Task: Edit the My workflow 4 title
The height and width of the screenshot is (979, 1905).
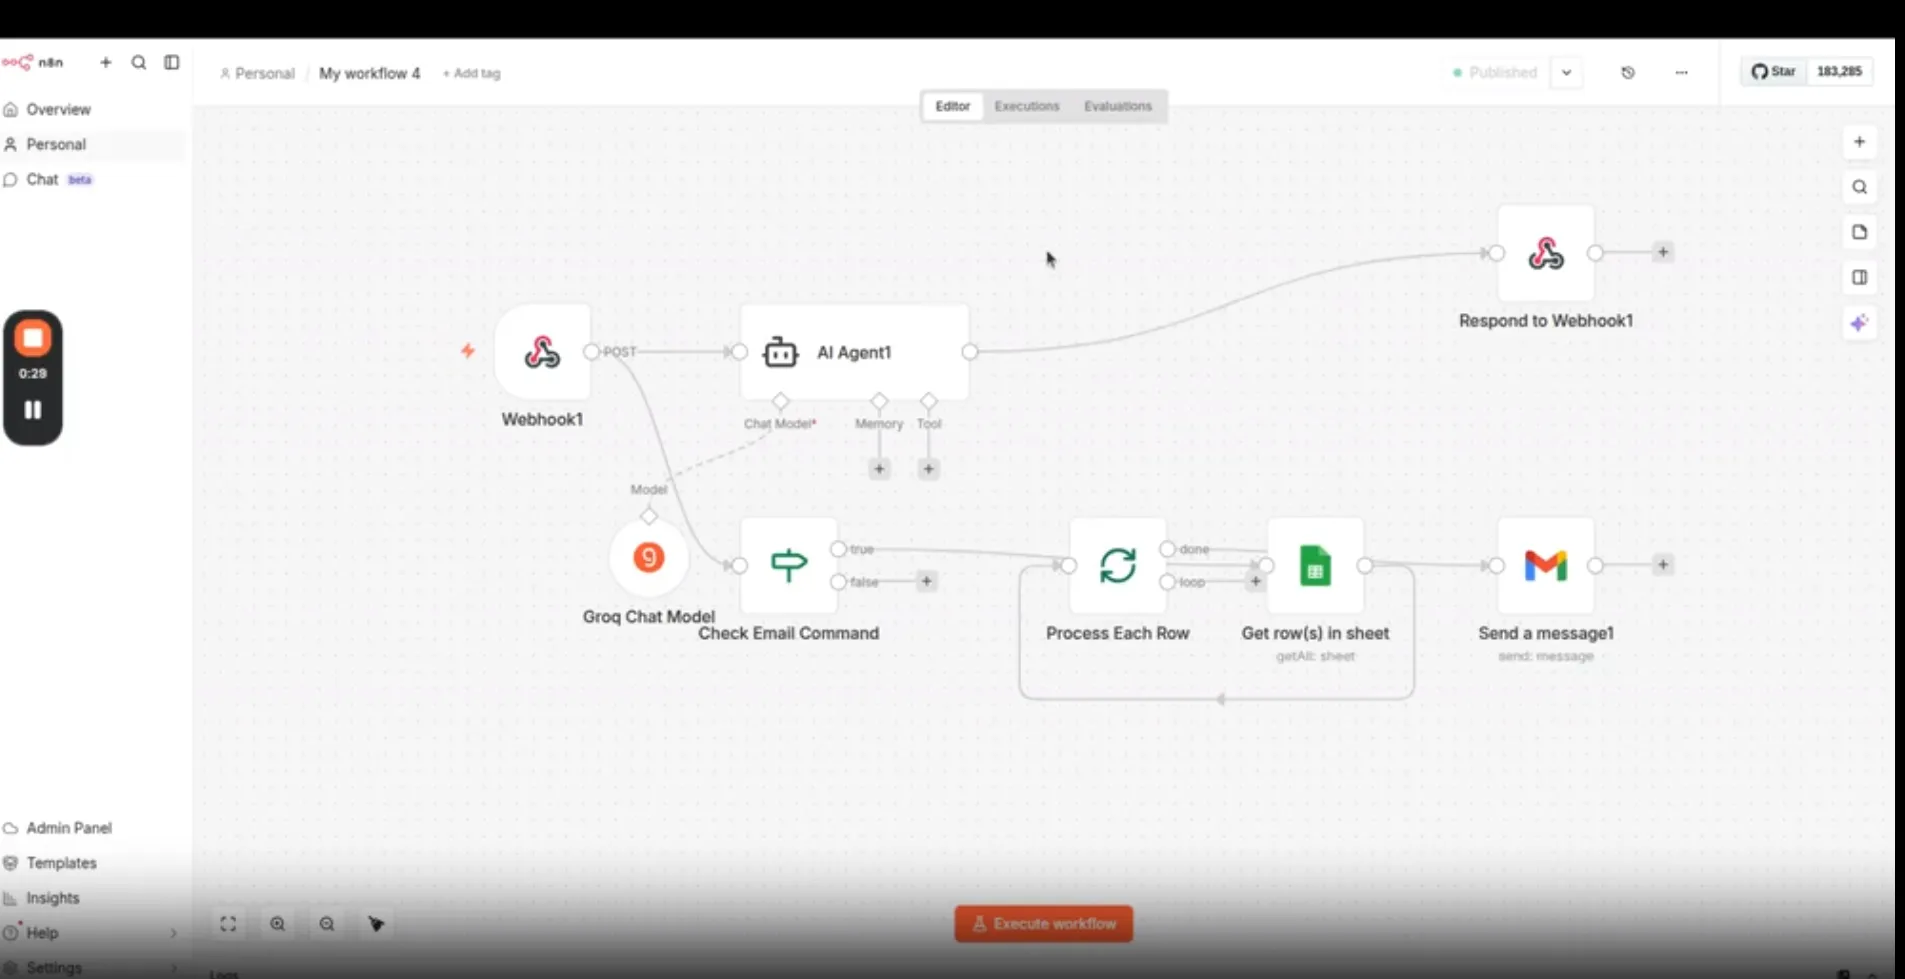Action: [x=369, y=73]
